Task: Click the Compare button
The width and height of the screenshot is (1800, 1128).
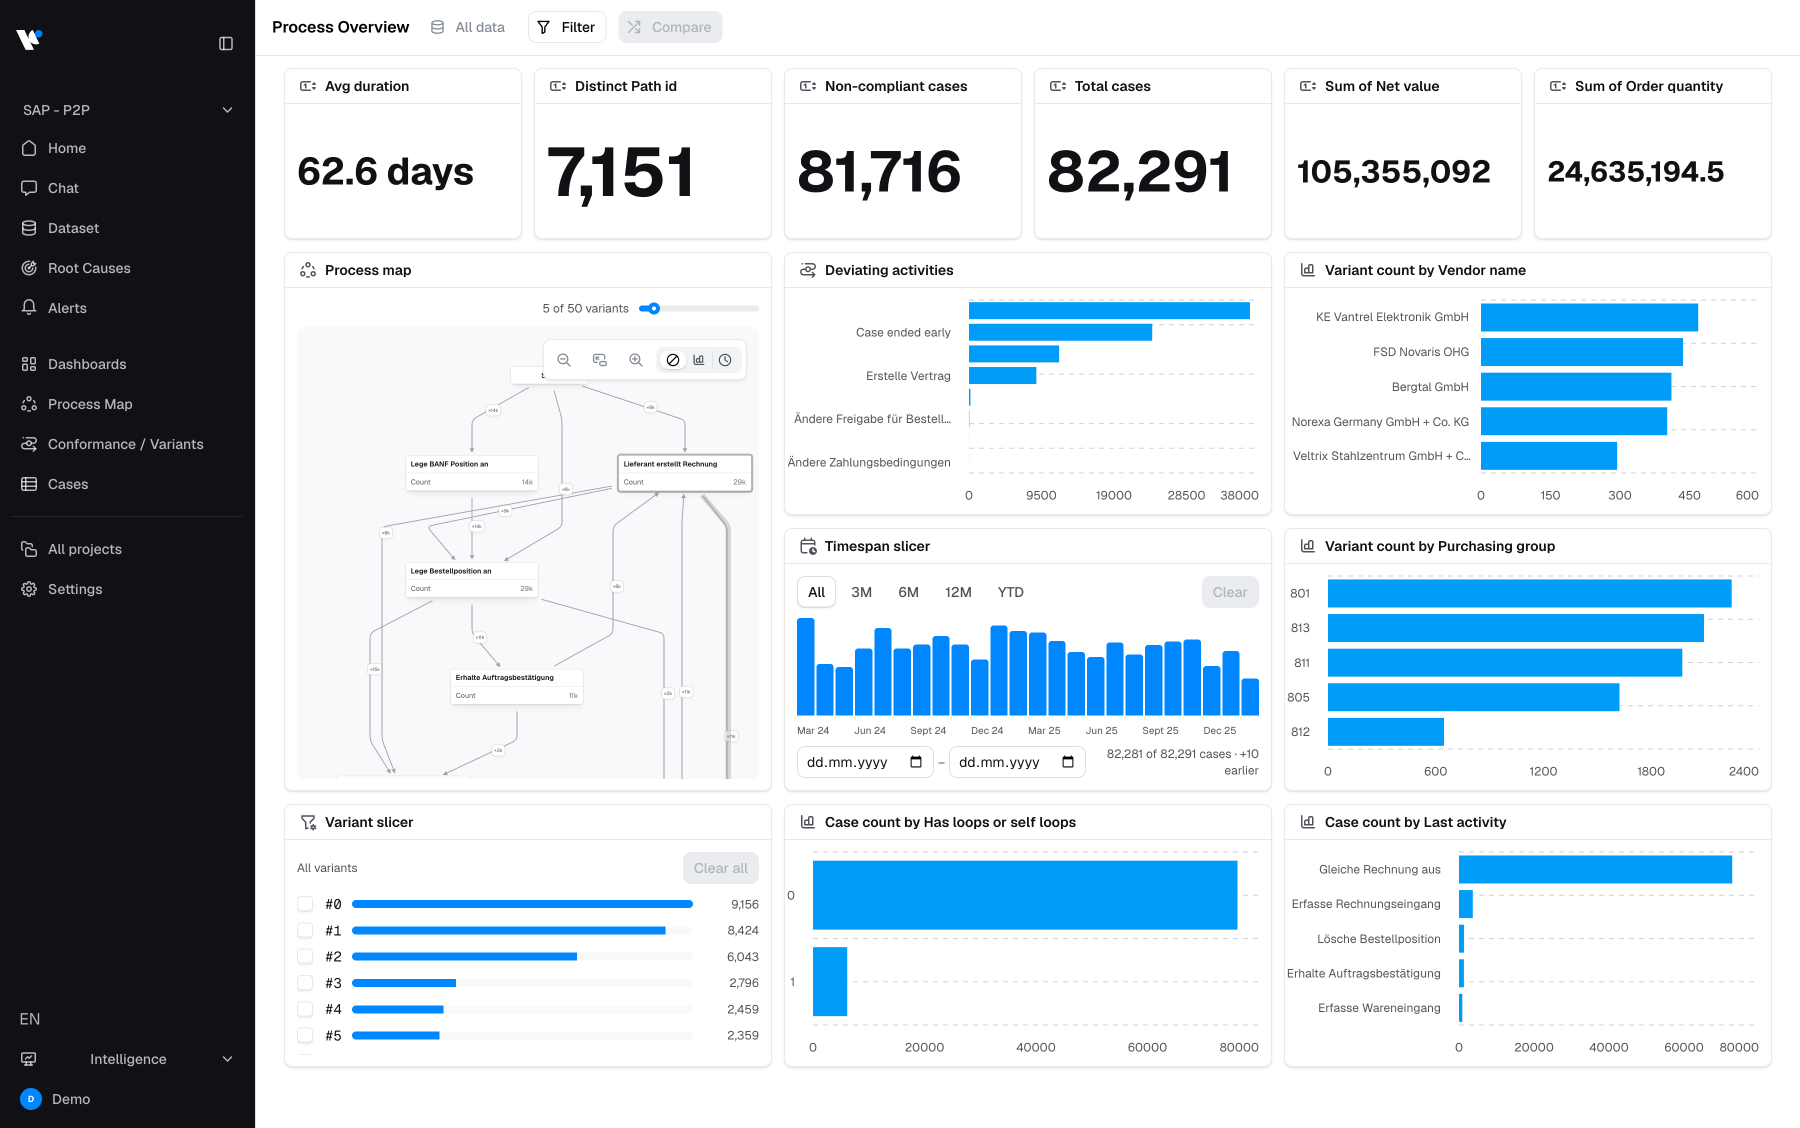Action: click(x=670, y=27)
